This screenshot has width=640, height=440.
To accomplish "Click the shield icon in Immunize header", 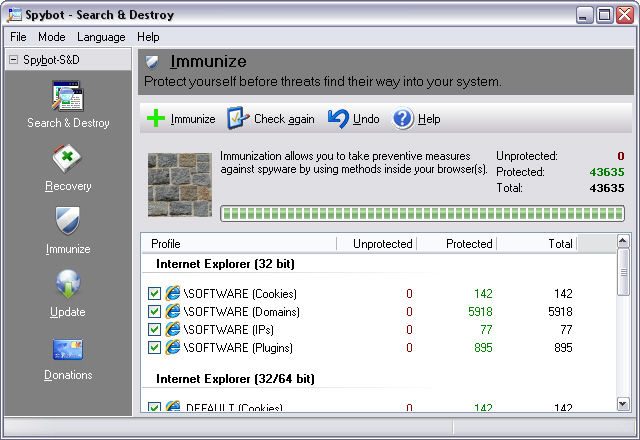I will (152, 62).
